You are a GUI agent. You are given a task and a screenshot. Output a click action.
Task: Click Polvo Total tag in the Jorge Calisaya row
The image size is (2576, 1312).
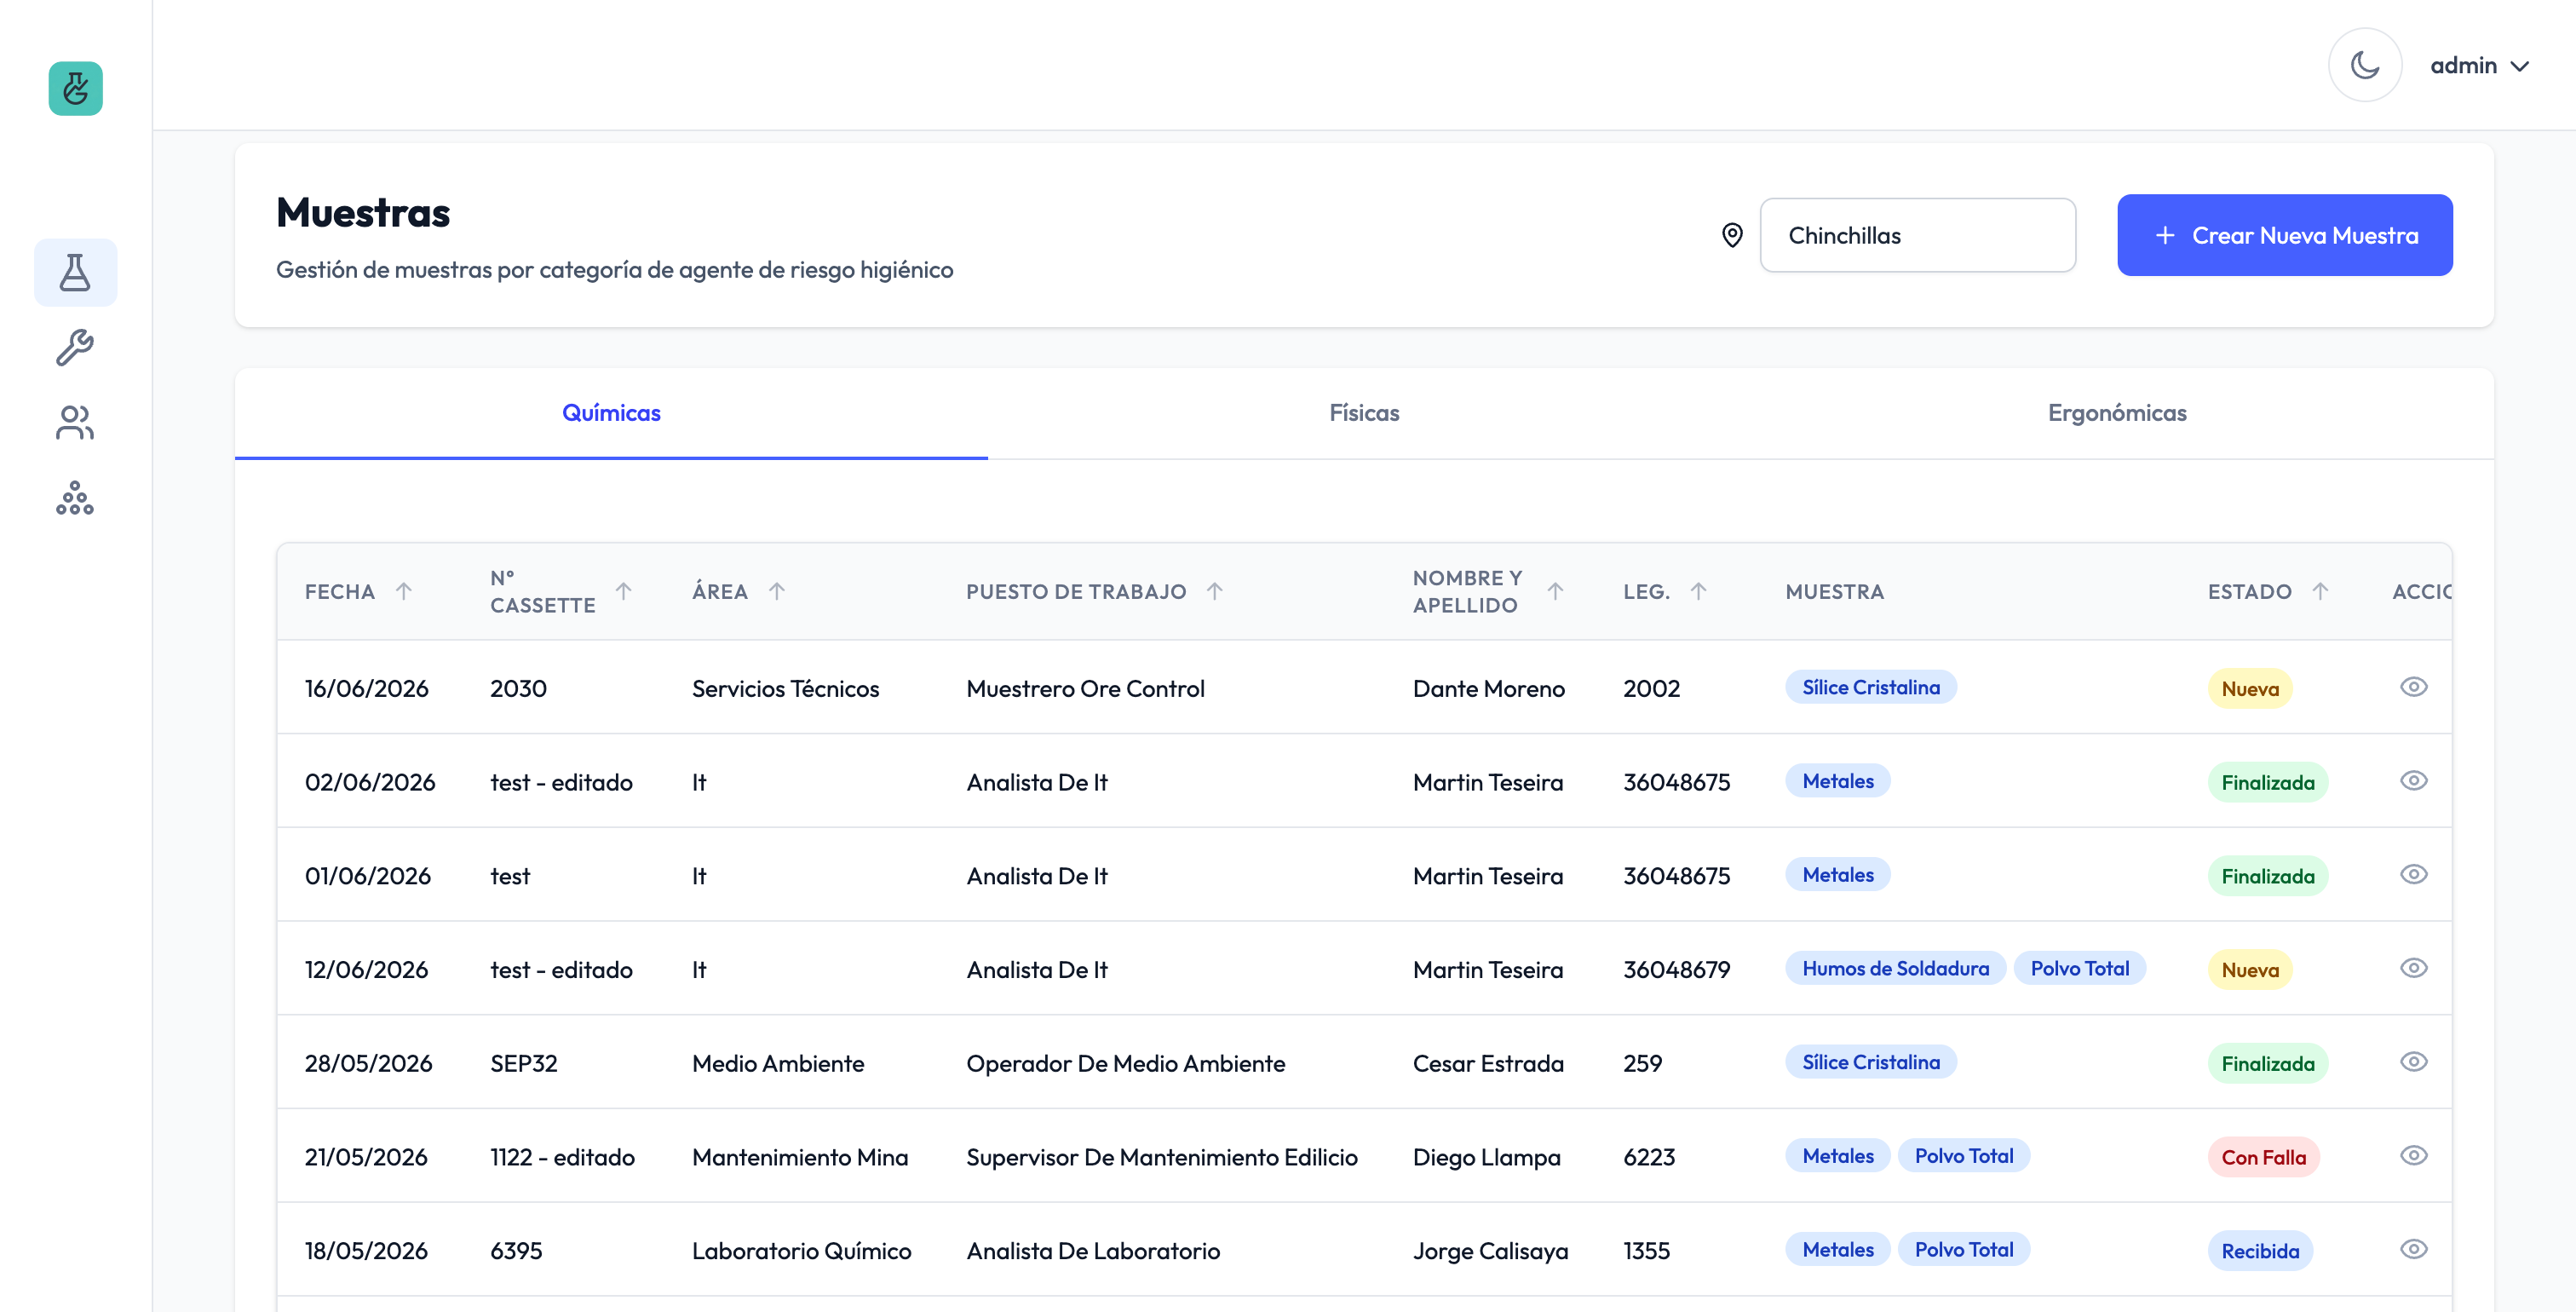pos(1963,1249)
